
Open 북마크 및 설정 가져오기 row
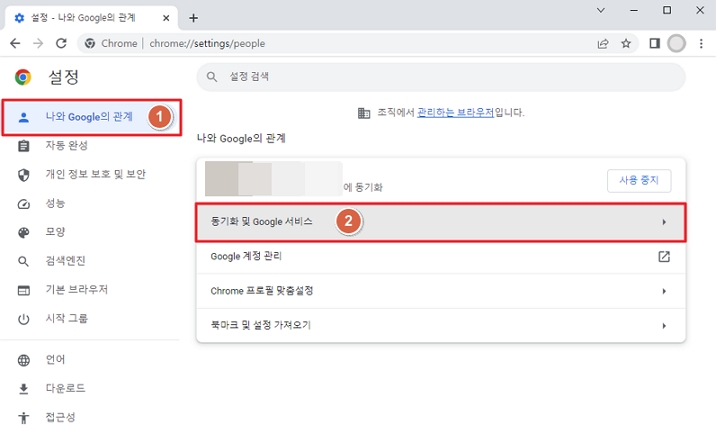[441, 325]
